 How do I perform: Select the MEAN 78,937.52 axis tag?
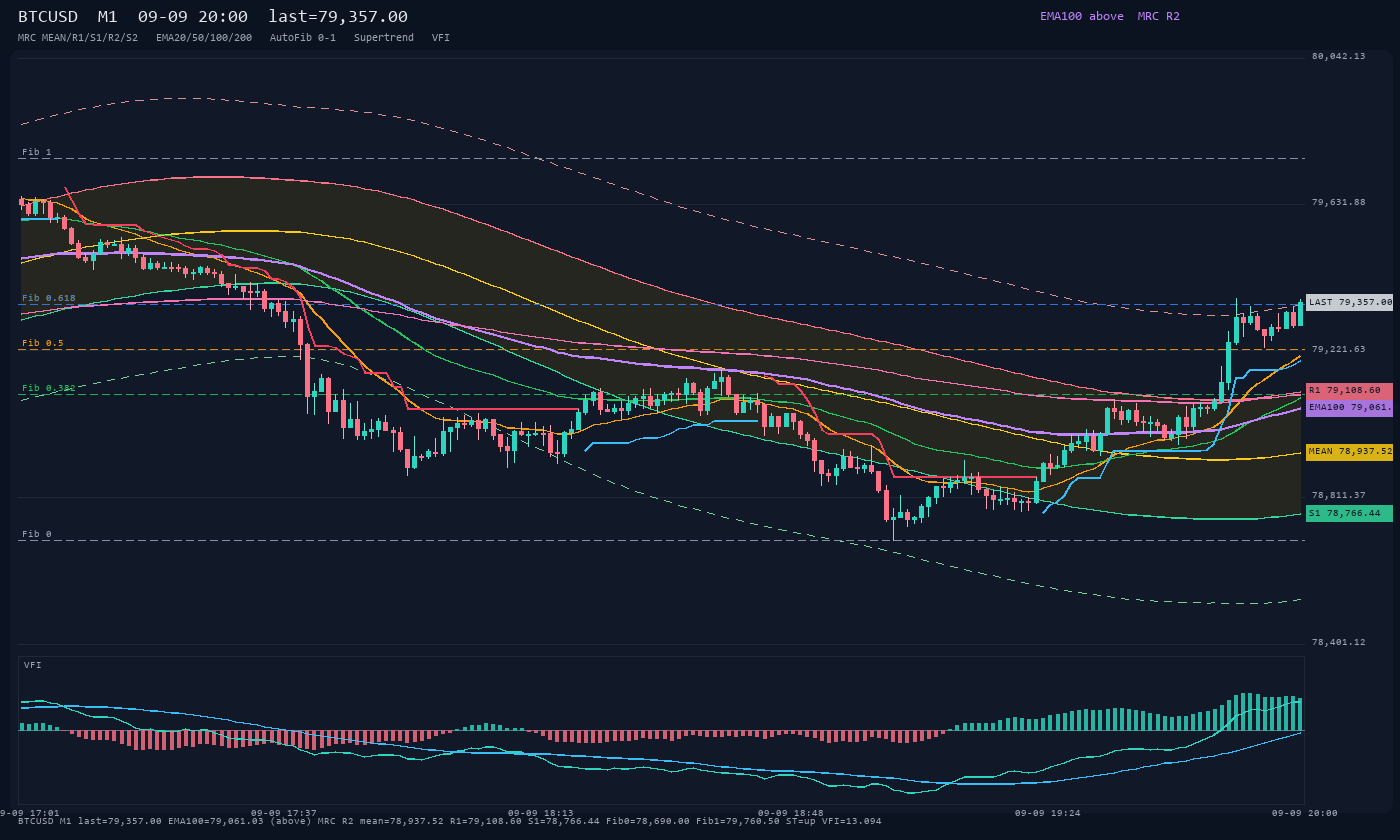click(1349, 452)
